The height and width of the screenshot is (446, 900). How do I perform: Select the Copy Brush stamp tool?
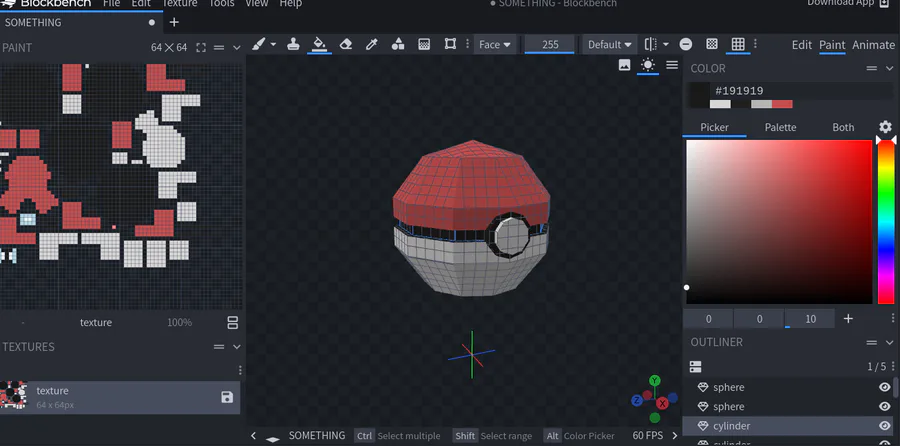click(293, 44)
